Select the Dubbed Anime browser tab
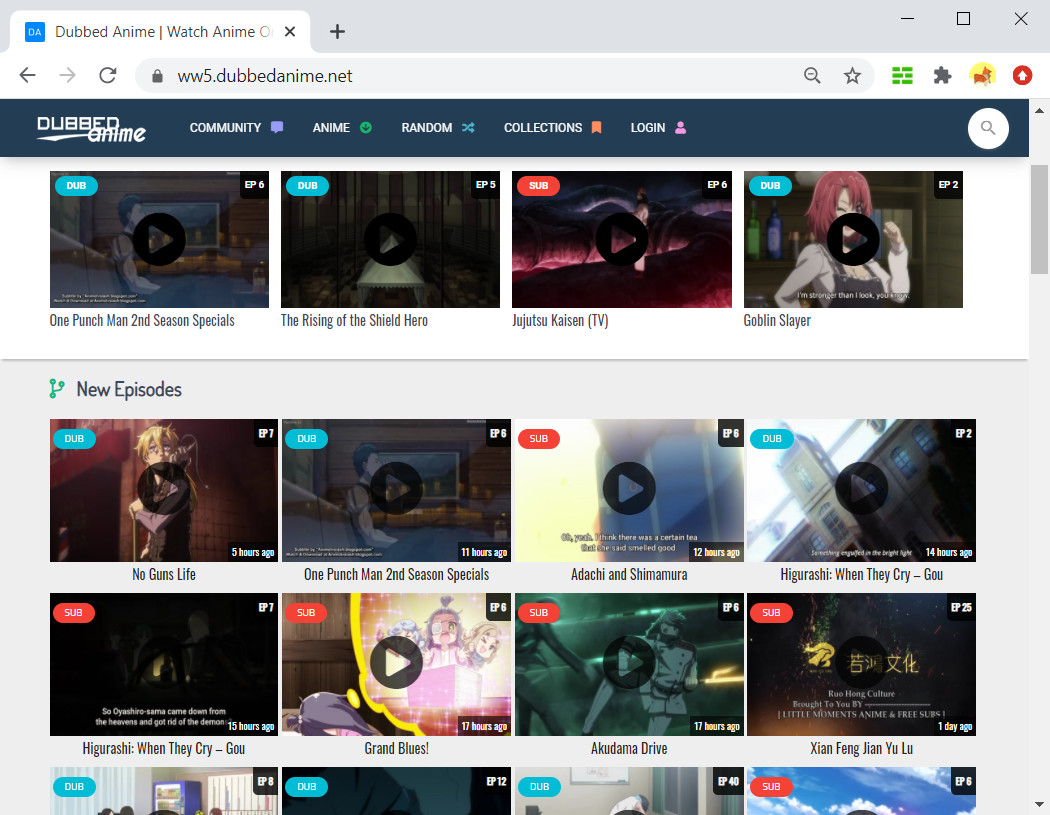This screenshot has width=1050, height=815. point(161,31)
